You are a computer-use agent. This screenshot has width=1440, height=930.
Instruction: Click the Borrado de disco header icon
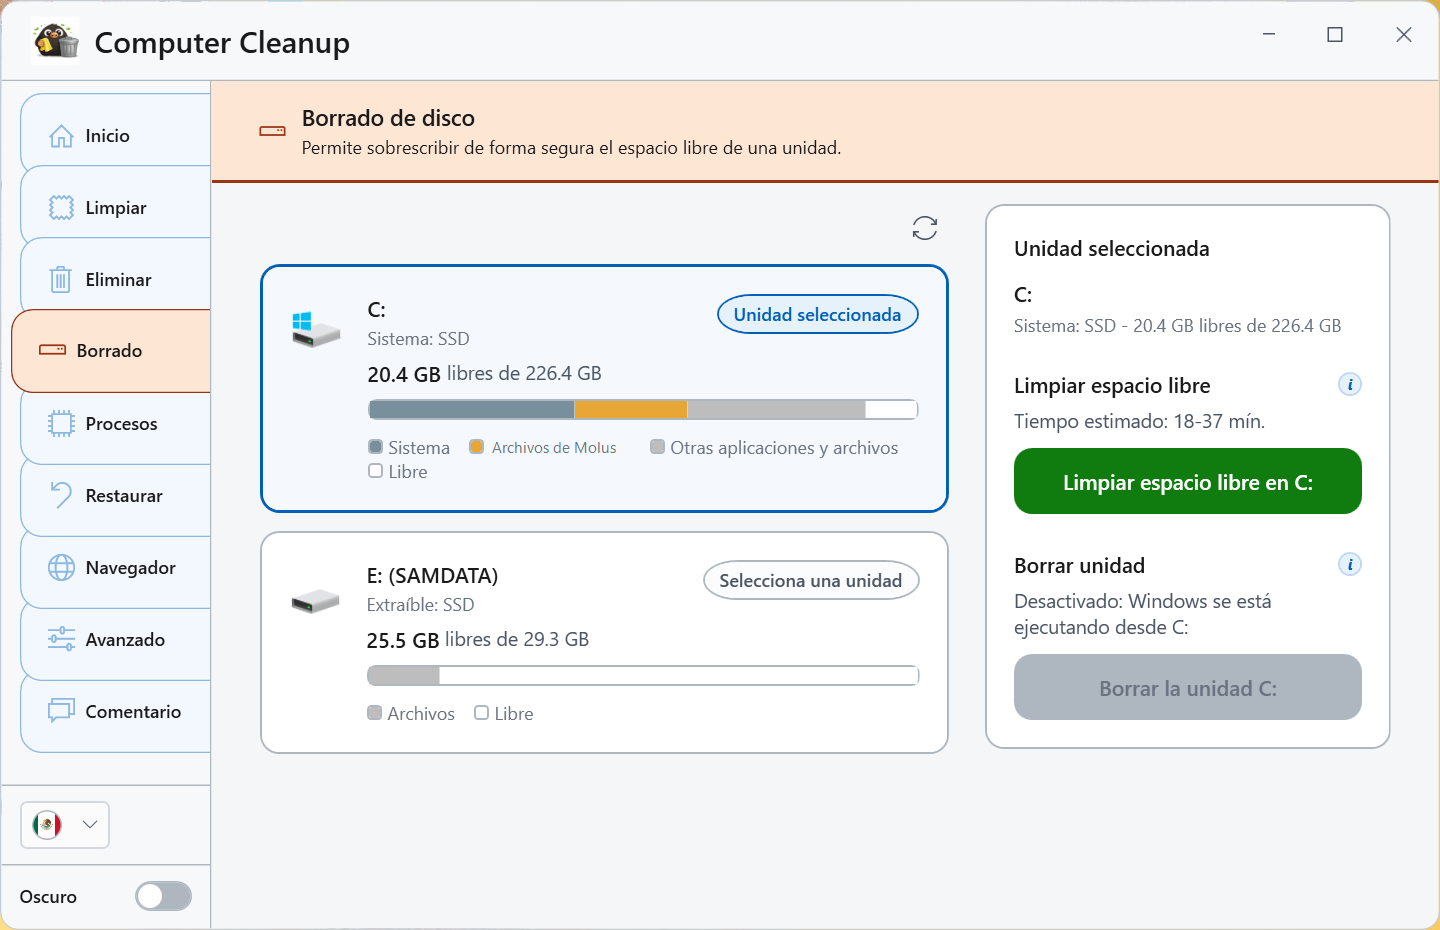[272, 131]
